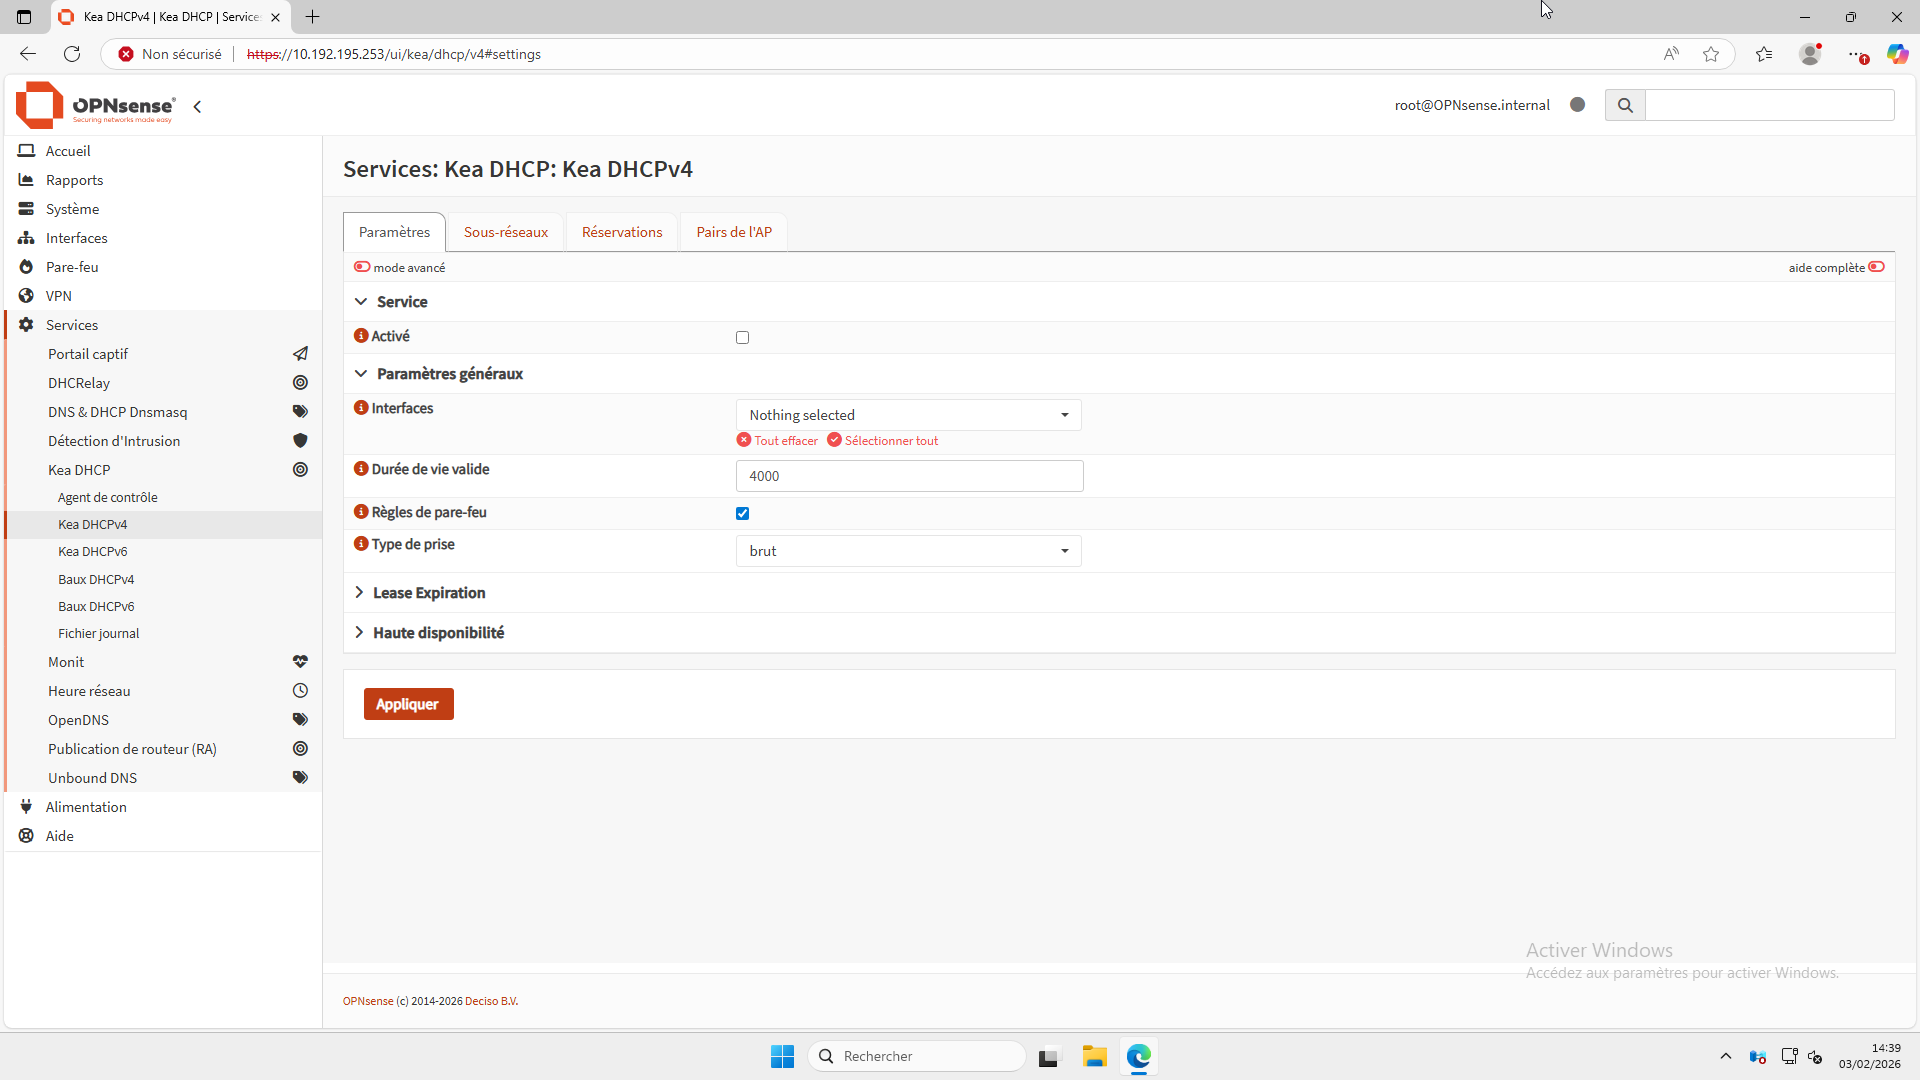Screen dimensions: 1920x1088
Task: Enable the Activé checkbox
Action: click(x=742, y=338)
